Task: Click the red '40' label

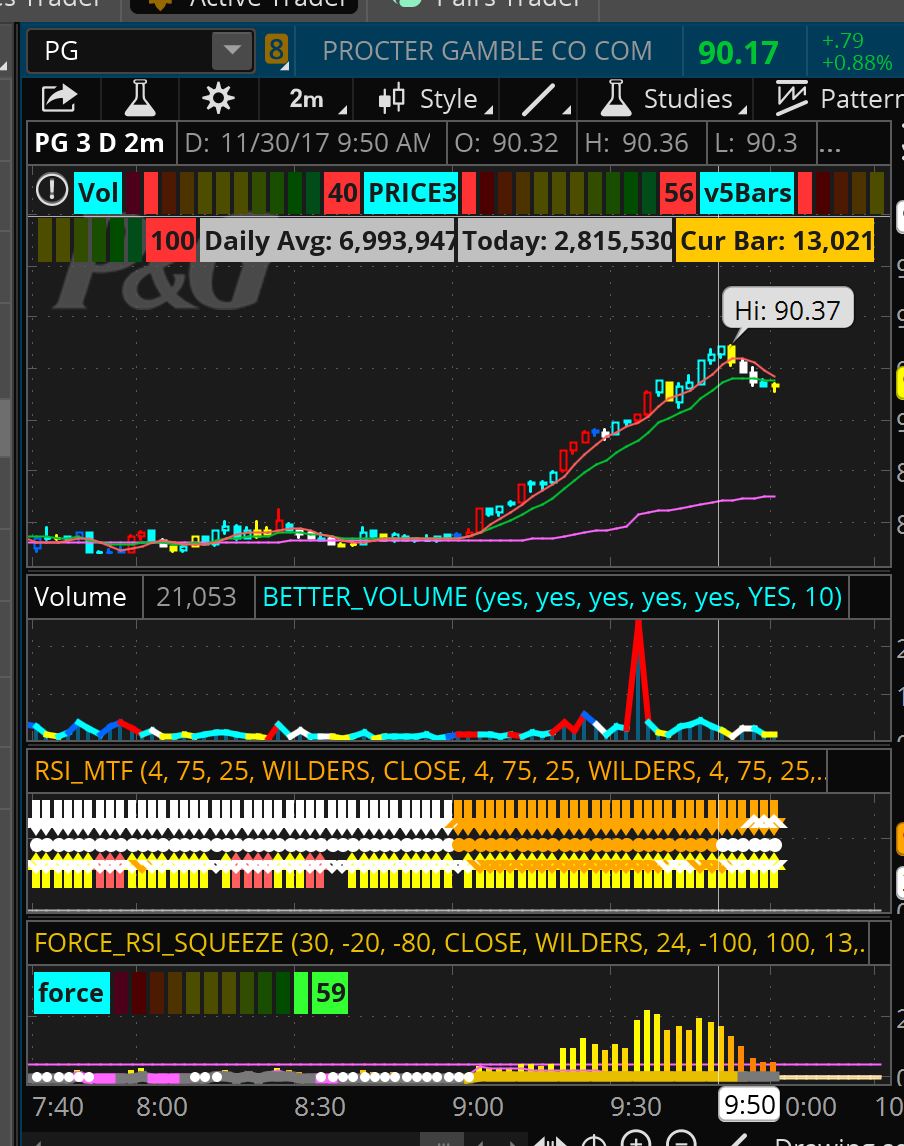Action: click(342, 193)
